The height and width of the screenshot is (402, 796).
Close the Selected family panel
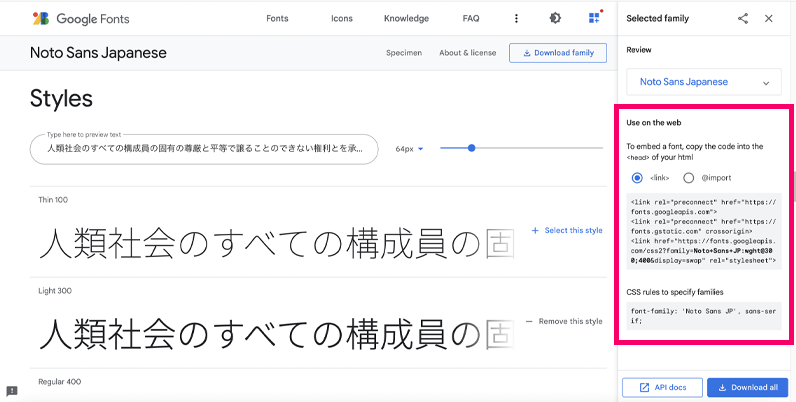click(x=768, y=18)
